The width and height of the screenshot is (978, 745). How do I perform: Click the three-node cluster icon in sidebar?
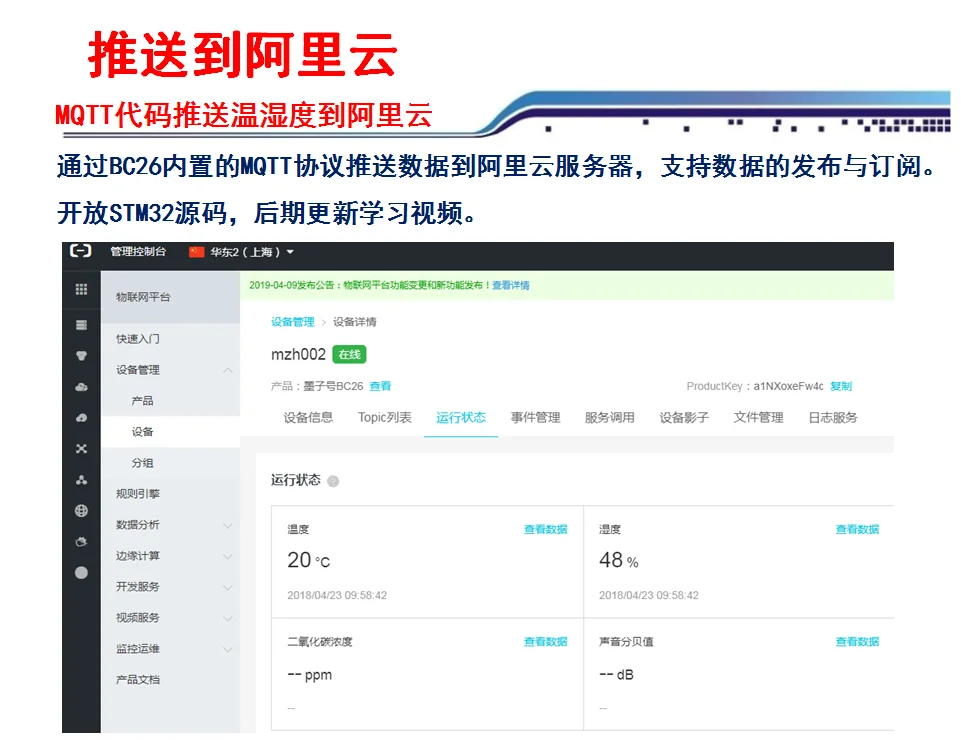click(x=81, y=480)
